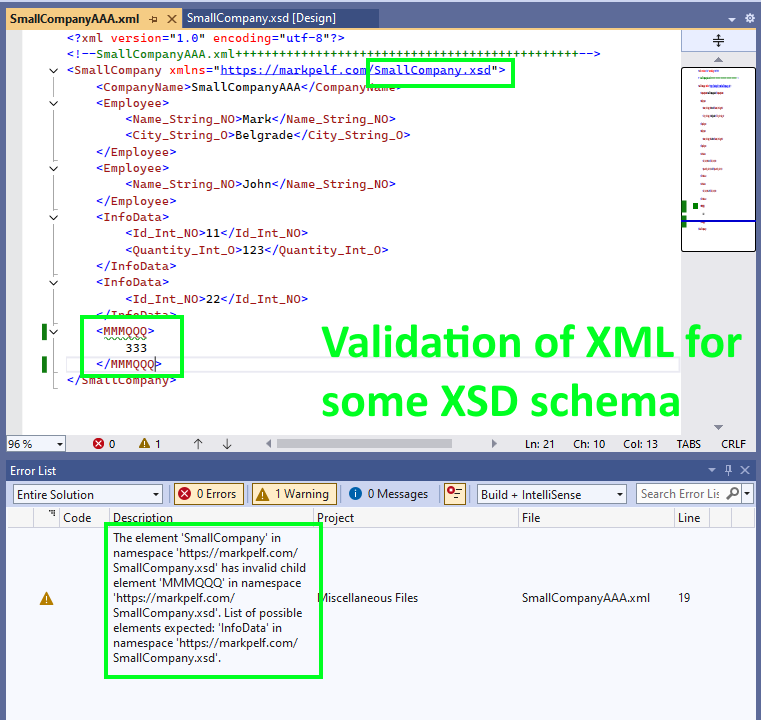Switch to SmallCompany.xsd [Design] tab
Screen dimensions: 761x720
(261, 18)
